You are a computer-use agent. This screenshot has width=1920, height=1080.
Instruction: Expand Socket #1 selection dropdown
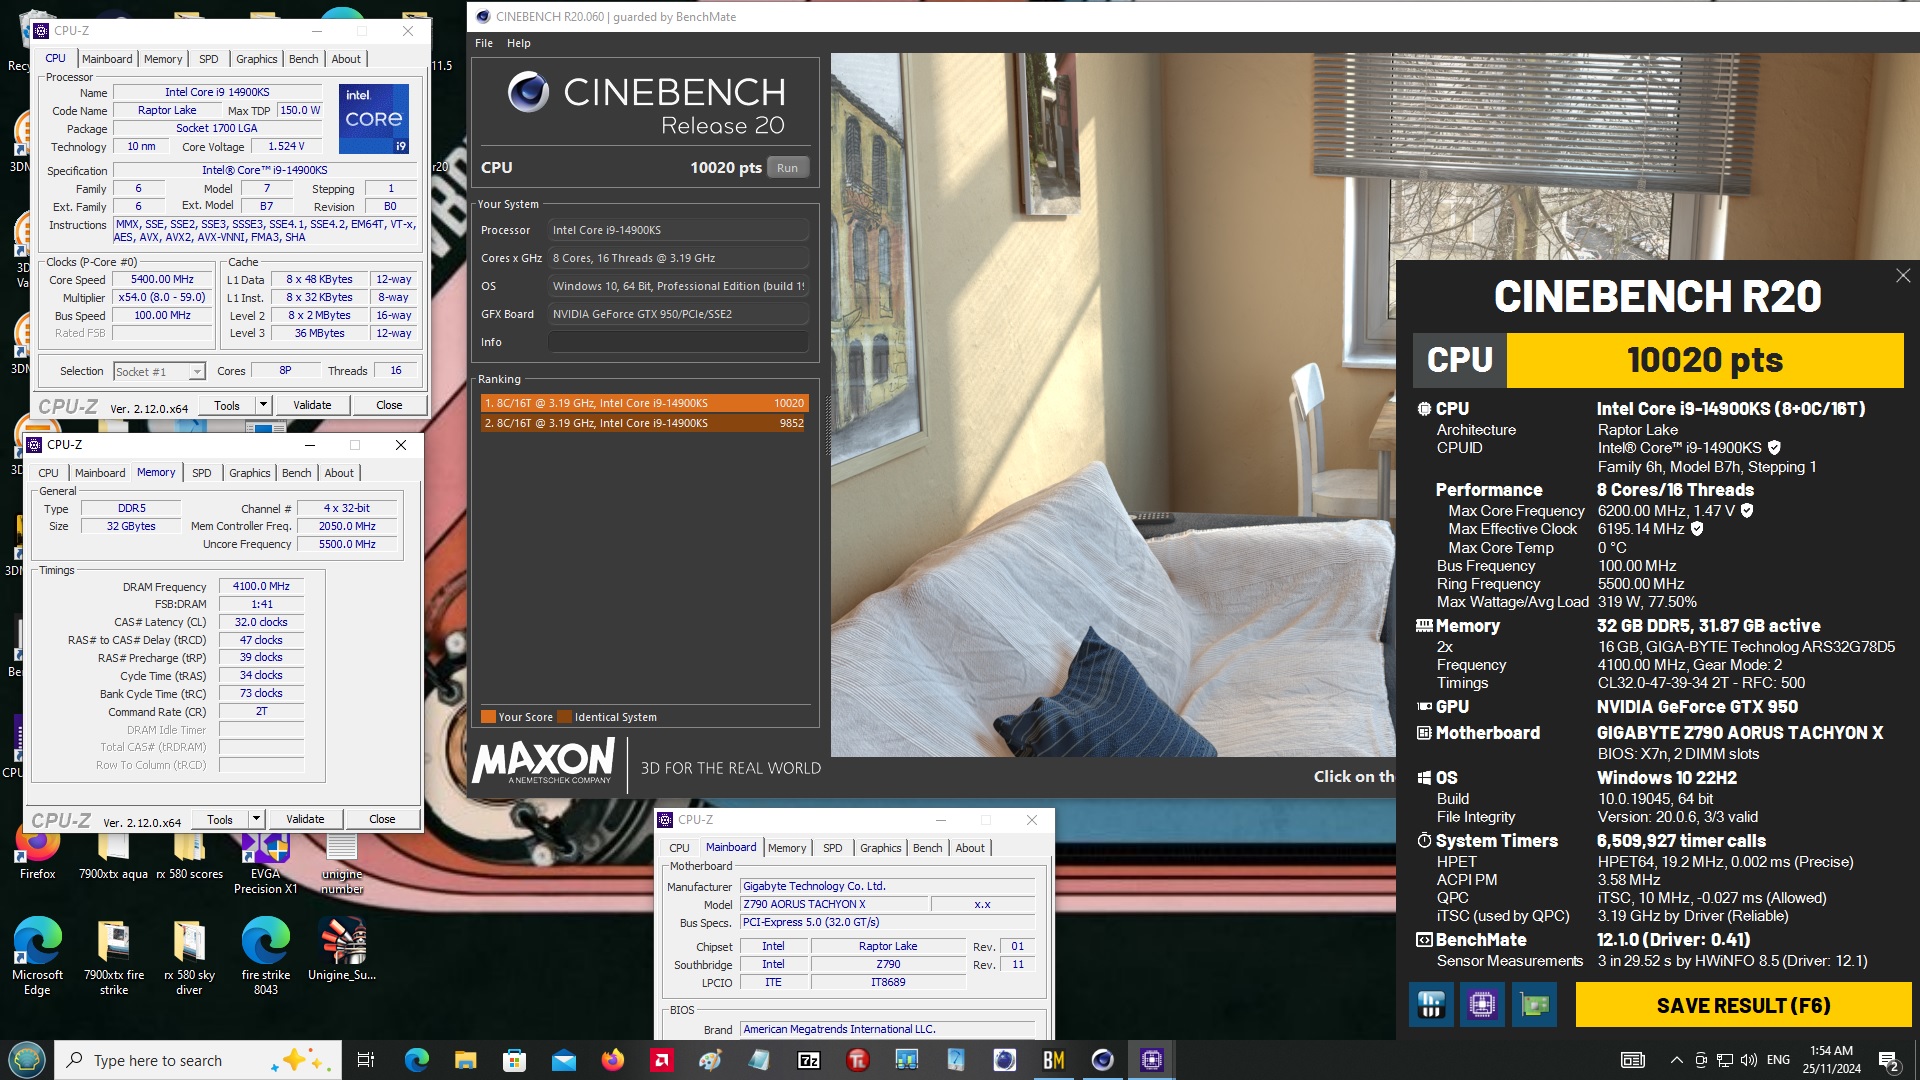pos(197,372)
